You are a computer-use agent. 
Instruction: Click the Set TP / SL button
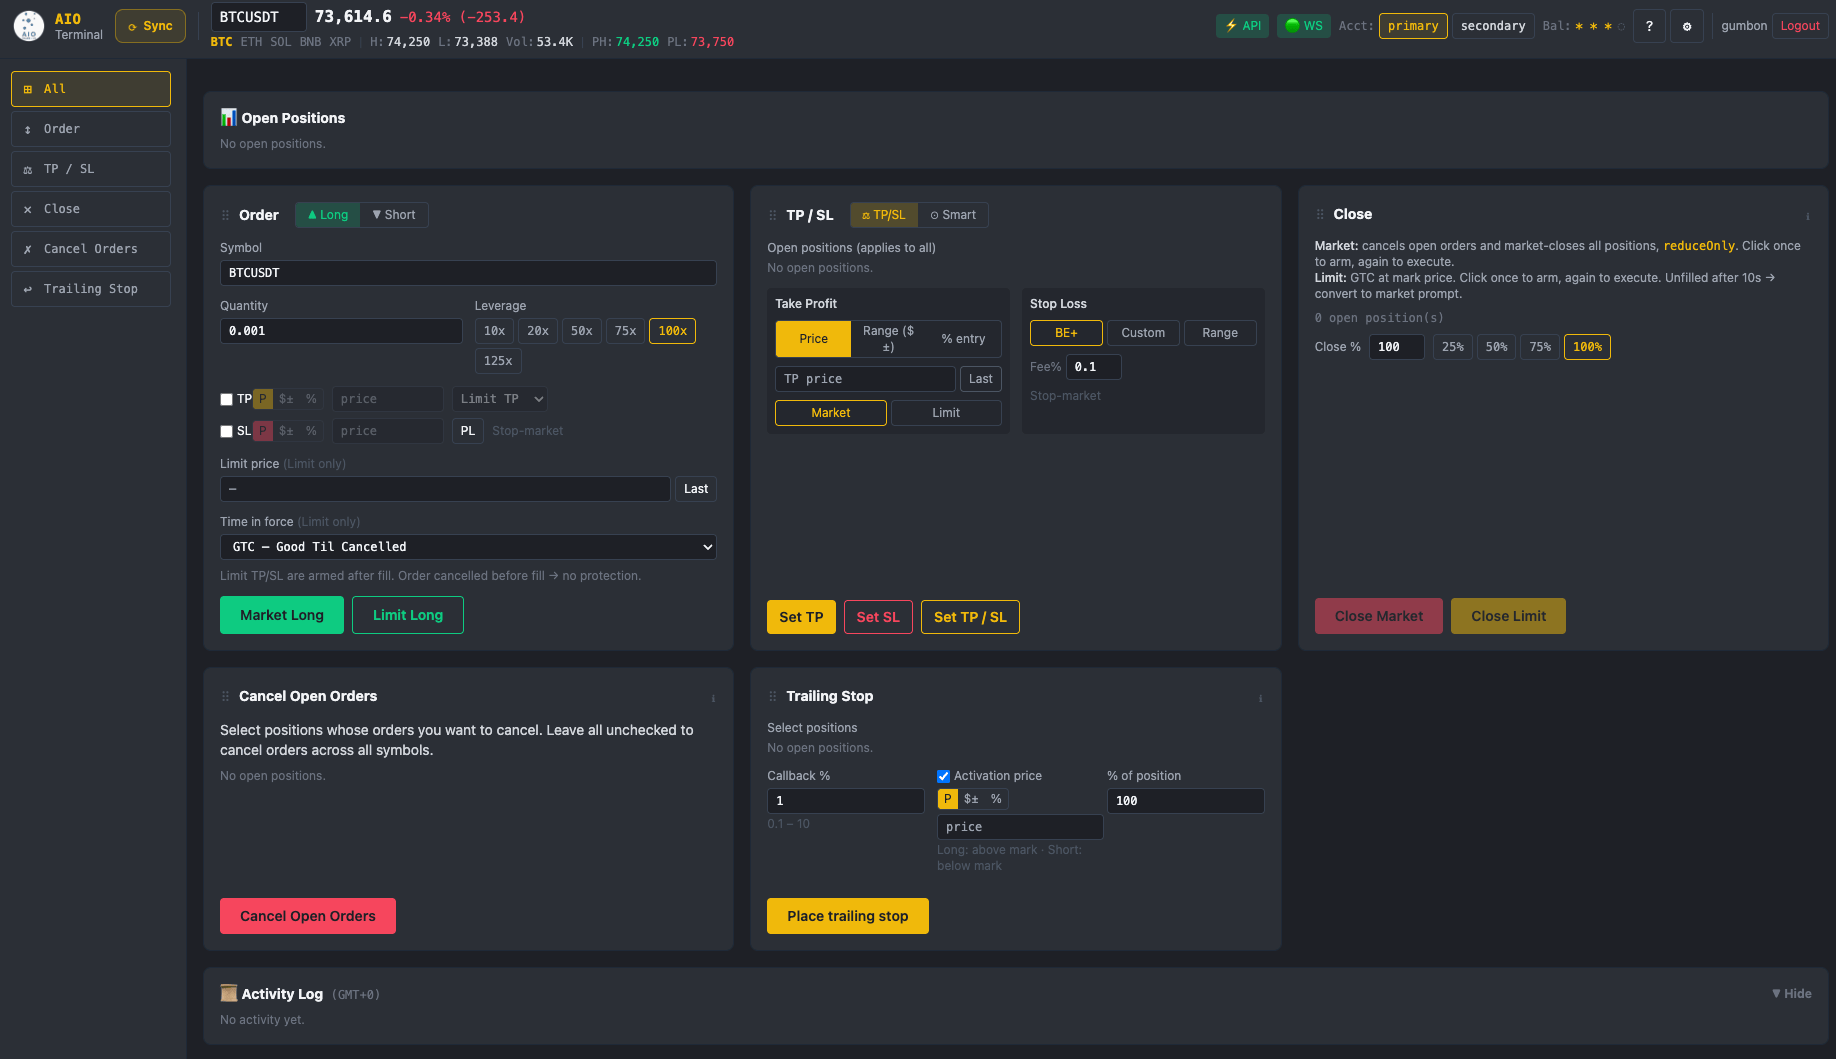(970, 617)
